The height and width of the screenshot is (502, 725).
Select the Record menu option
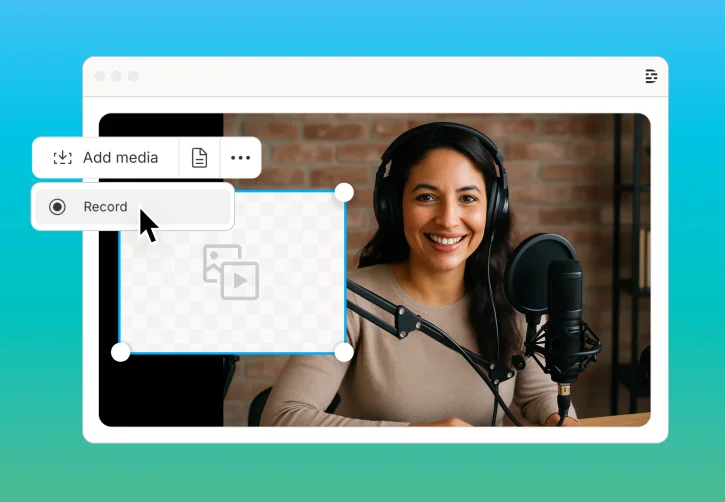(133, 207)
